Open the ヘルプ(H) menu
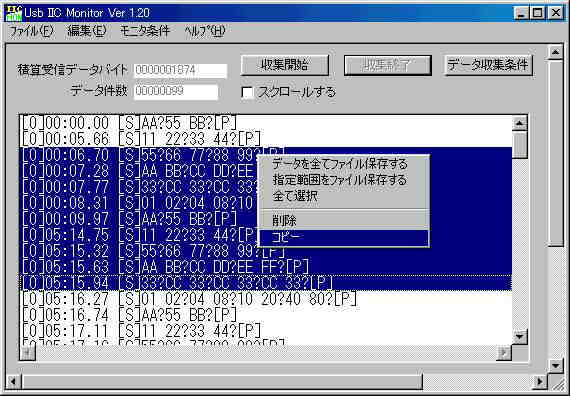The width and height of the screenshot is (570, 396). coord(205,31)
